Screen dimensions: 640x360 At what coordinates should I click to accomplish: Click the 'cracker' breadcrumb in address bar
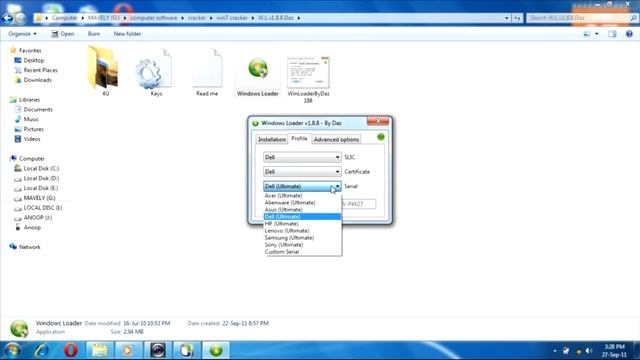click(197, 18)
